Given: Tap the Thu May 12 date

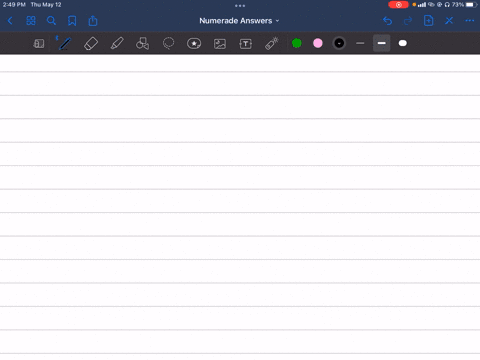Looking at the screenshot, I should pyautogui.click(x=46, y=5).
